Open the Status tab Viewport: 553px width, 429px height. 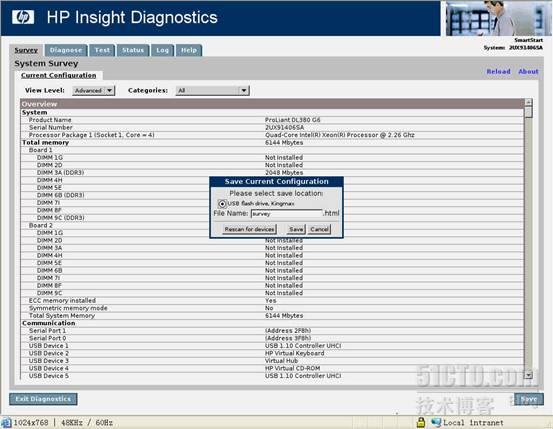point(133,50)
